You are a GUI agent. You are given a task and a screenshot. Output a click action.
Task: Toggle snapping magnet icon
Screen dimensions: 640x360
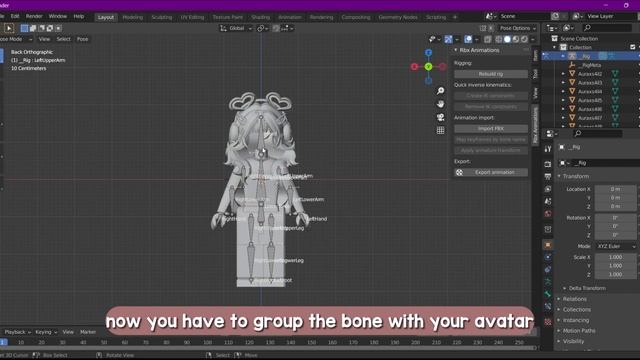276,28
